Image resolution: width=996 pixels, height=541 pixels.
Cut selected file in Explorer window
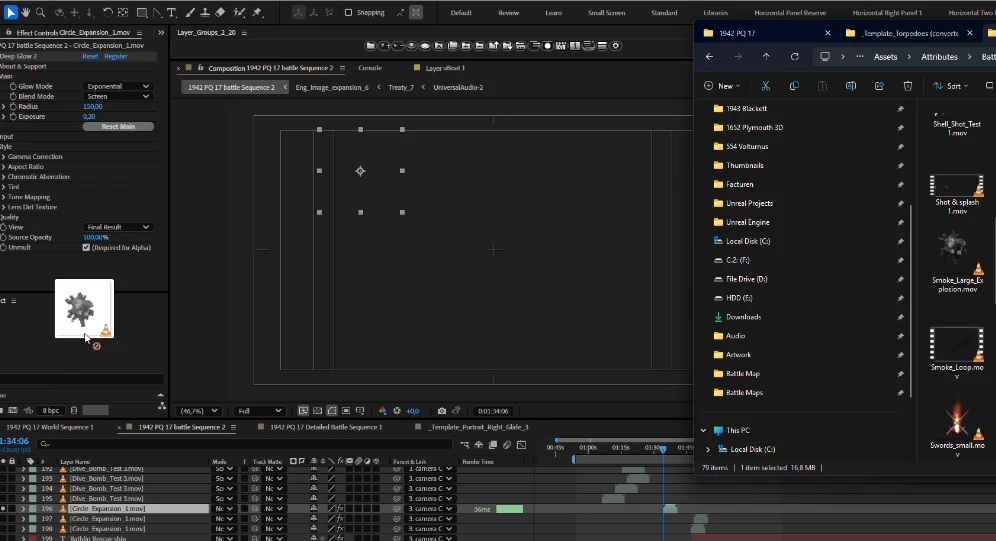(765, 86)
